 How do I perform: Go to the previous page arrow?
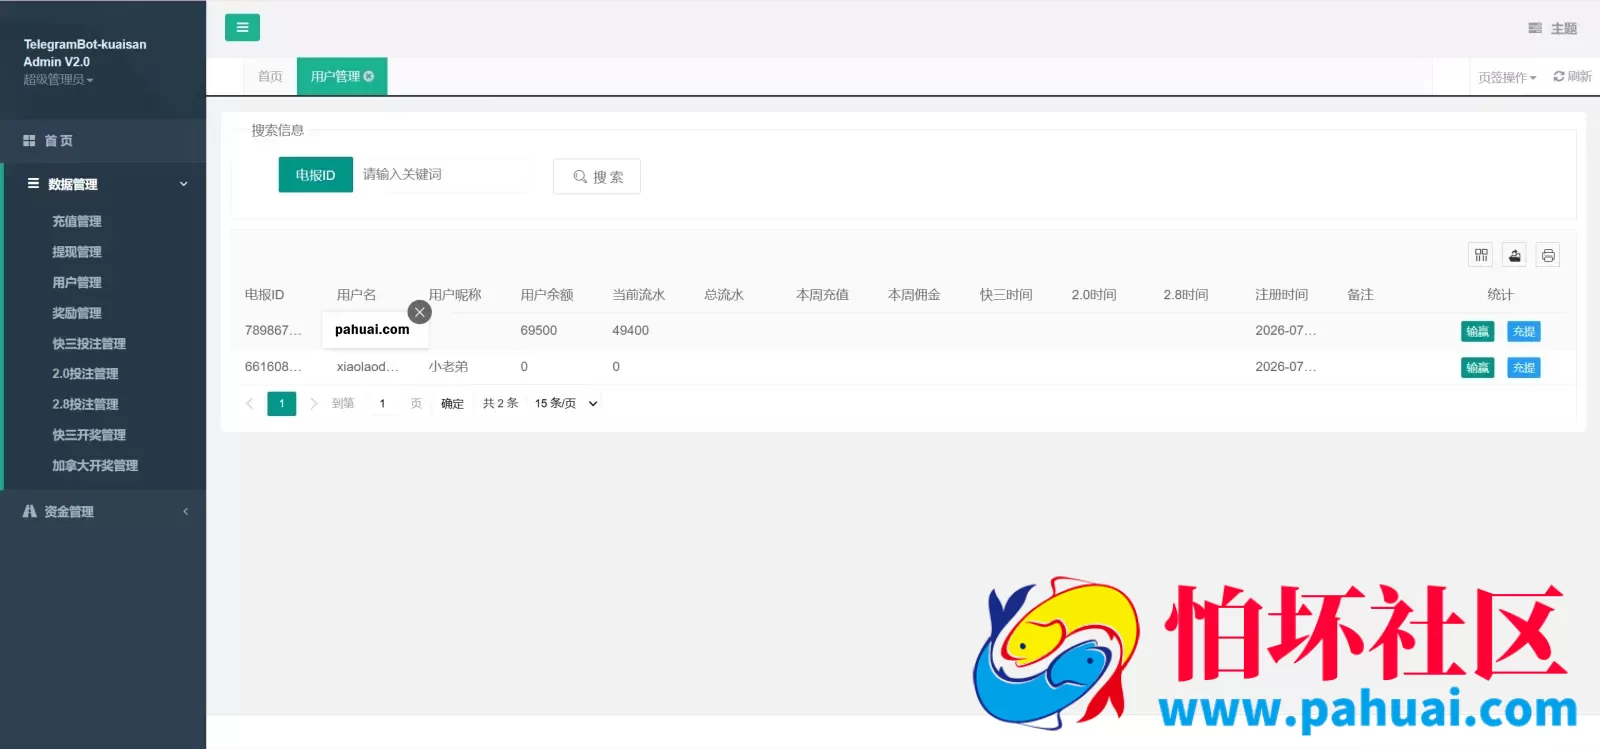(250, 403)
